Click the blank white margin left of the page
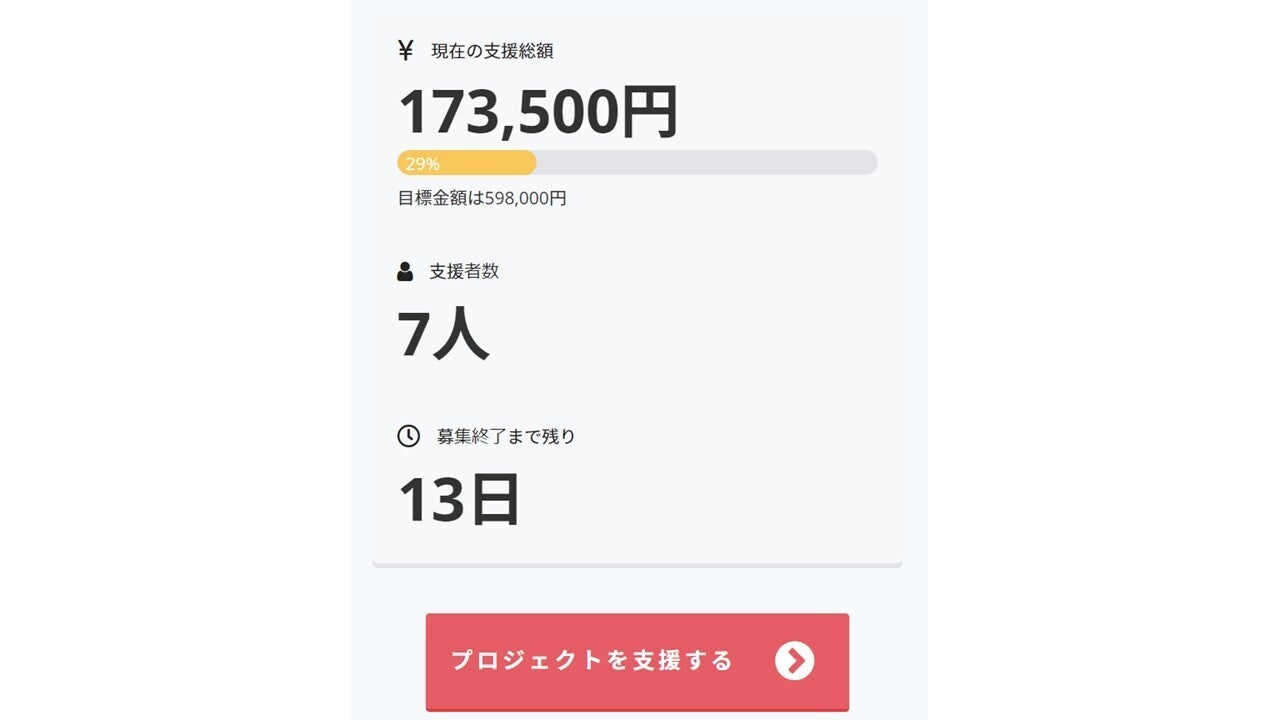Viewport: 1280px width, 720px height. tap(175, 360)
